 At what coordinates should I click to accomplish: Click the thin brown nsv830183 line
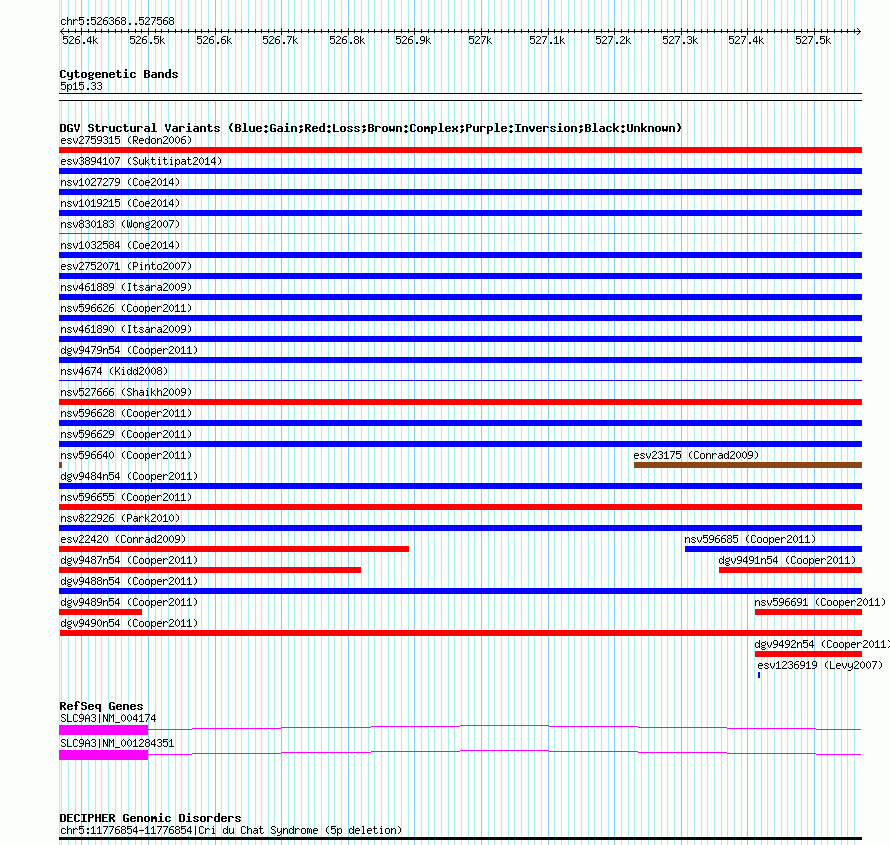460,233
